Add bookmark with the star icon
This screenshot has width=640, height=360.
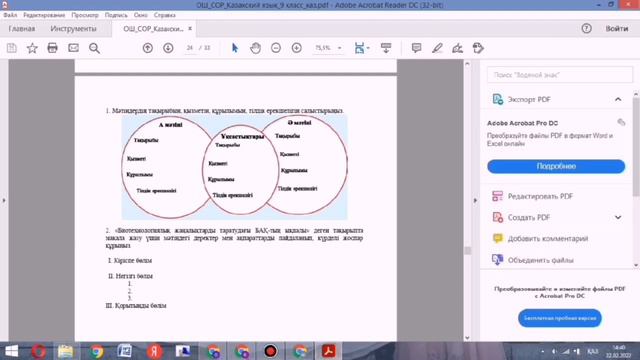click(32, 48)
